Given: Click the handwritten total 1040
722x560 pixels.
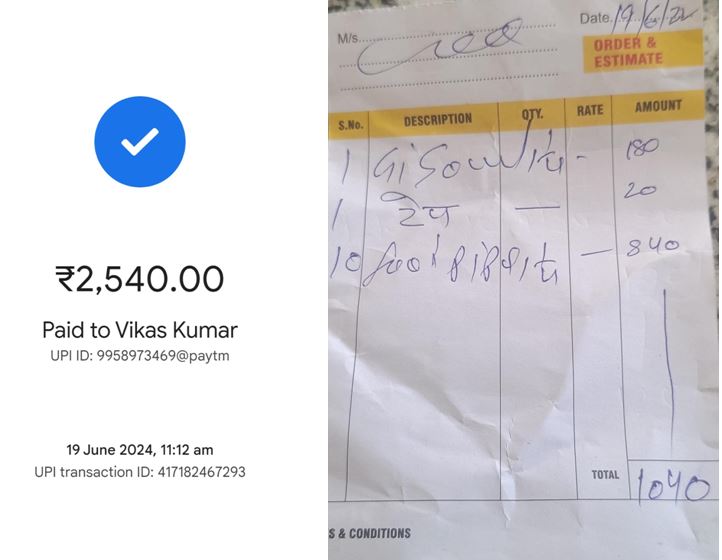Looking at the screenshot, I should (x=673, y=487).
